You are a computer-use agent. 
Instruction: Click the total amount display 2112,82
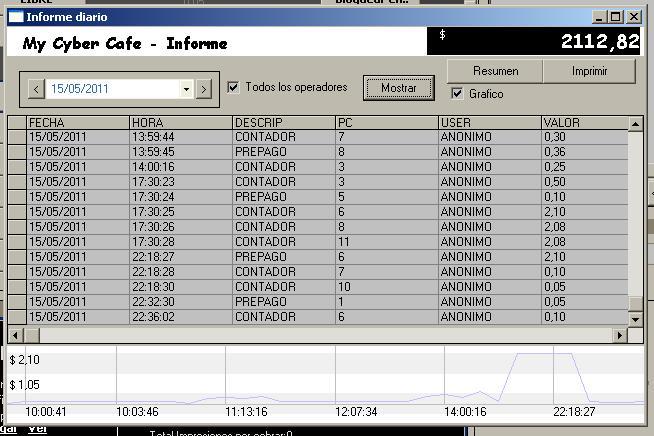tap(534, 41)
